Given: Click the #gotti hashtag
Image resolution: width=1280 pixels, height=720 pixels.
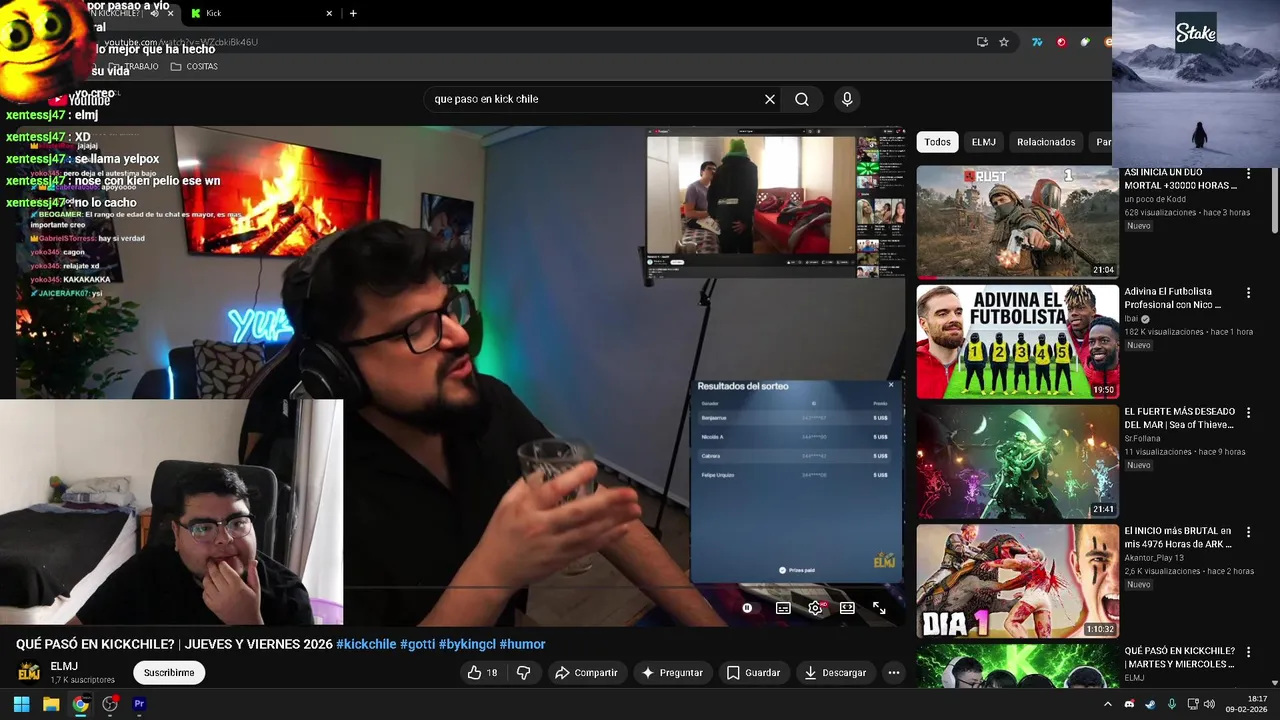Looking at the screenshot, I should point(417,644).
